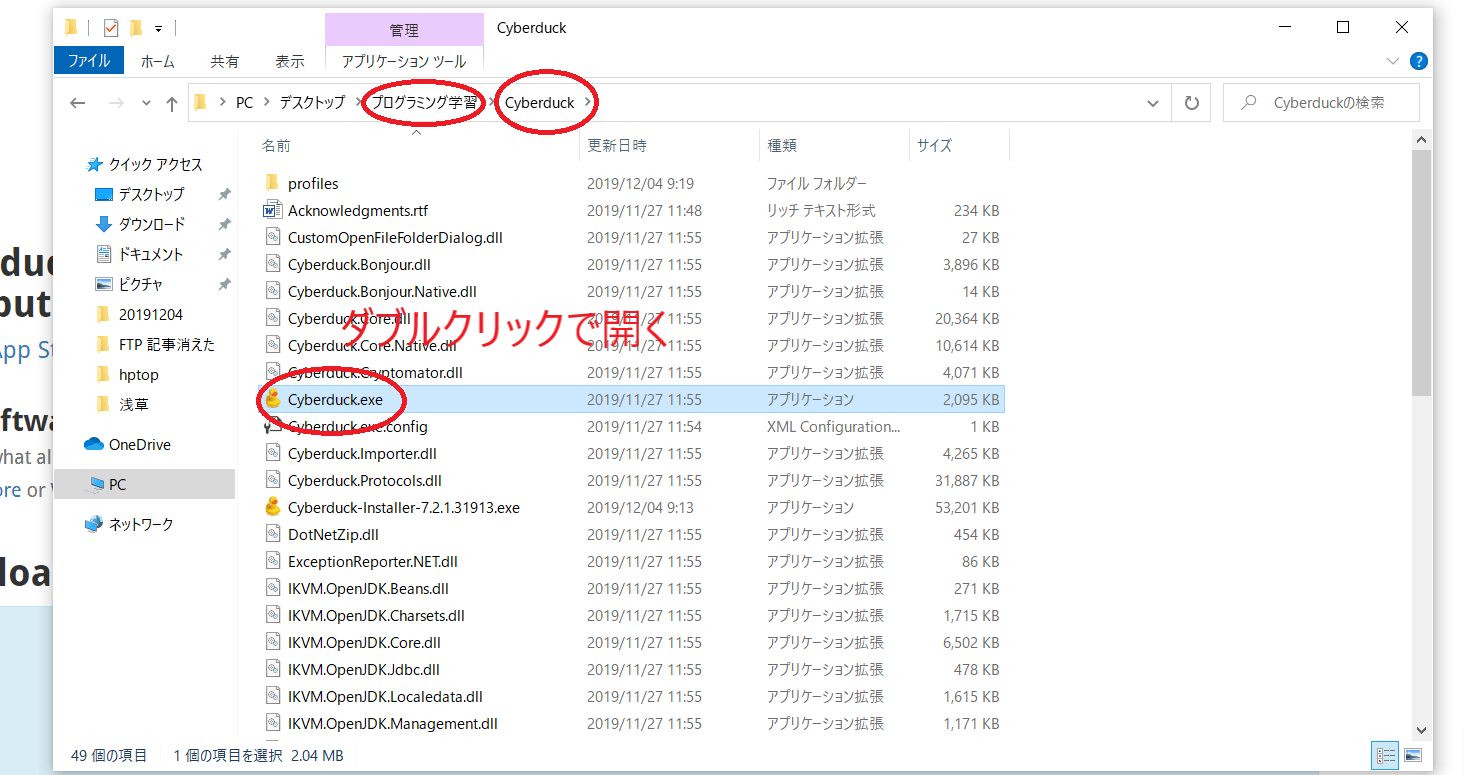The height and width of the screenshot is (775, 1464).
Task: Select the 浅草 folder in sidebar
Action: 133,404
